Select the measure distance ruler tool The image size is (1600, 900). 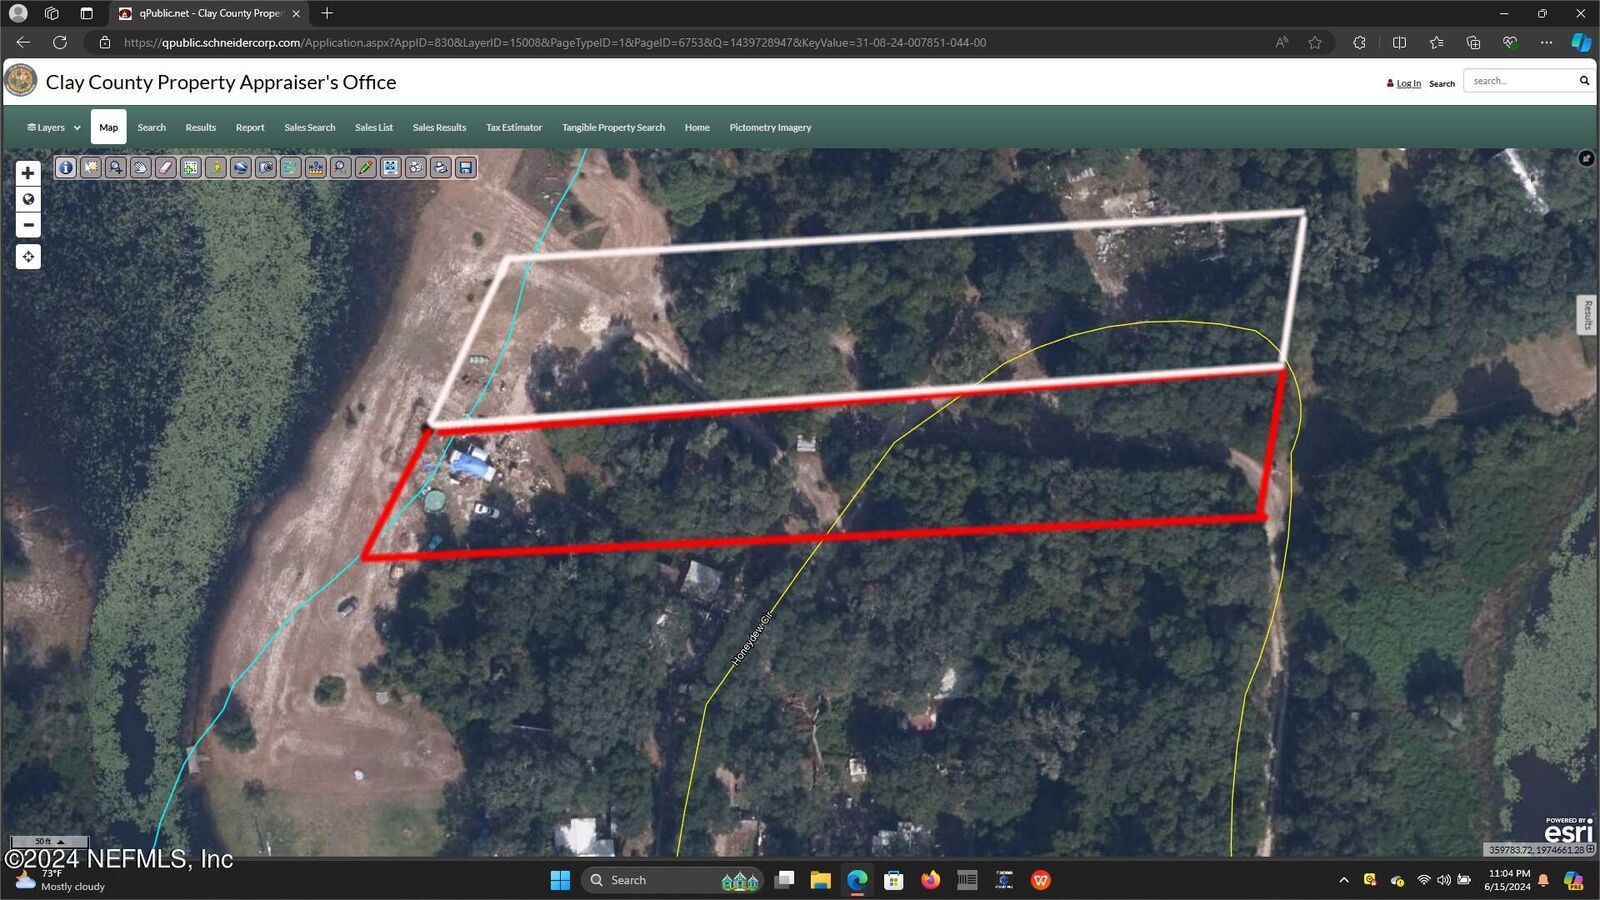(316, 168)
